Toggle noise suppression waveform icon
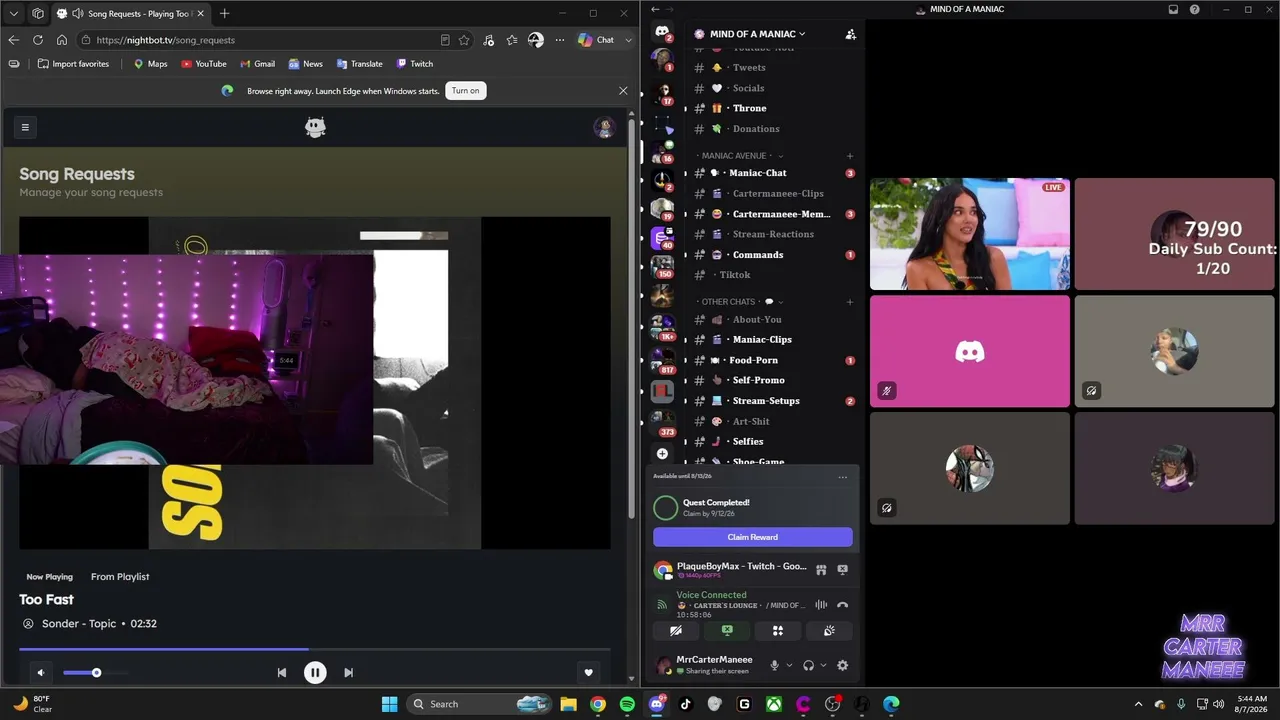This screenshot has height=720, width=1280. point(821,605)
